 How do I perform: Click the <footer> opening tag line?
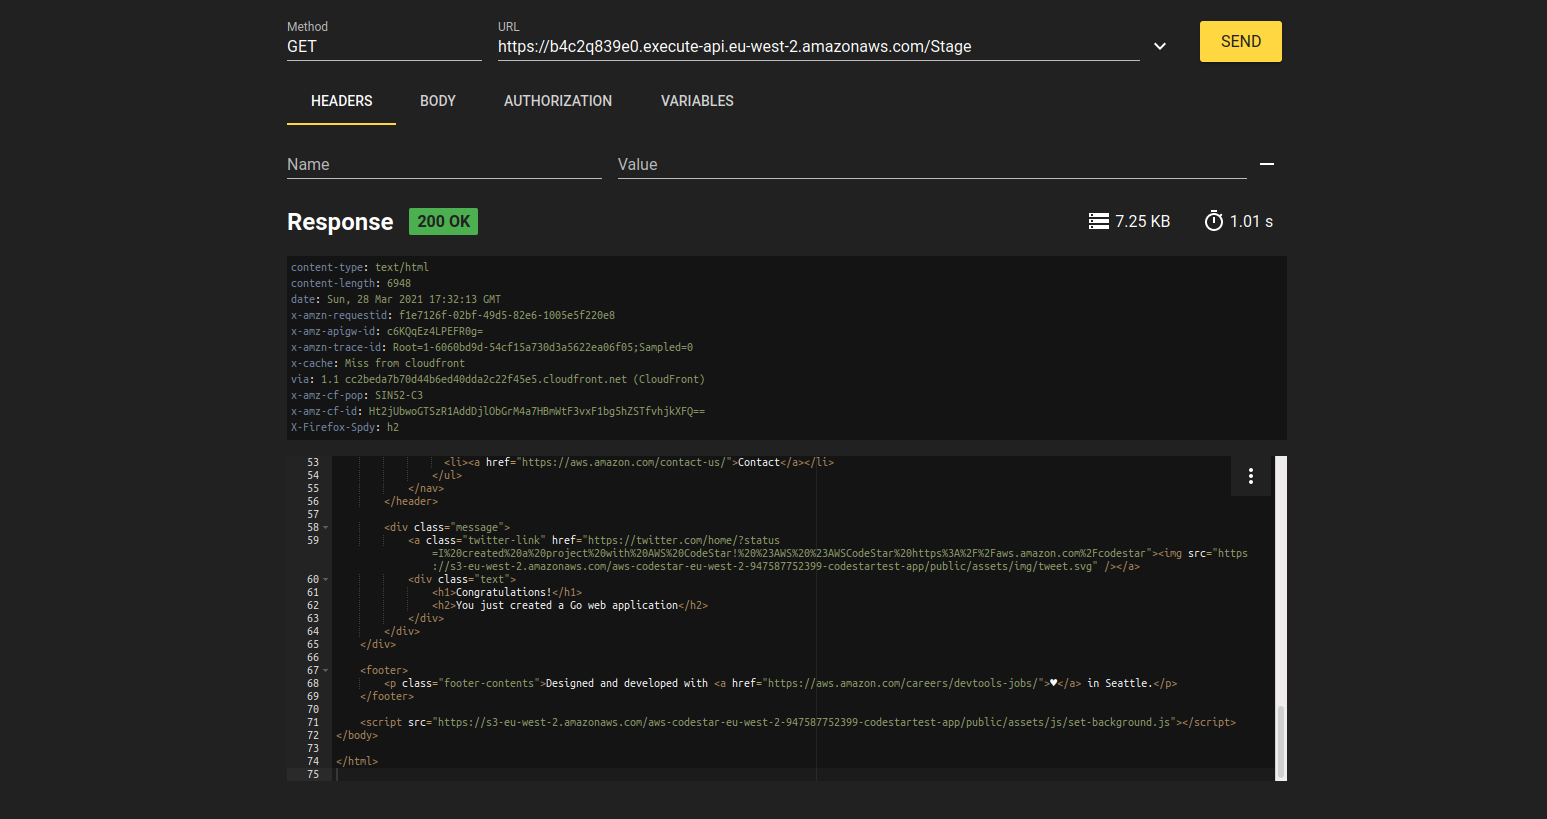(384, 670)
